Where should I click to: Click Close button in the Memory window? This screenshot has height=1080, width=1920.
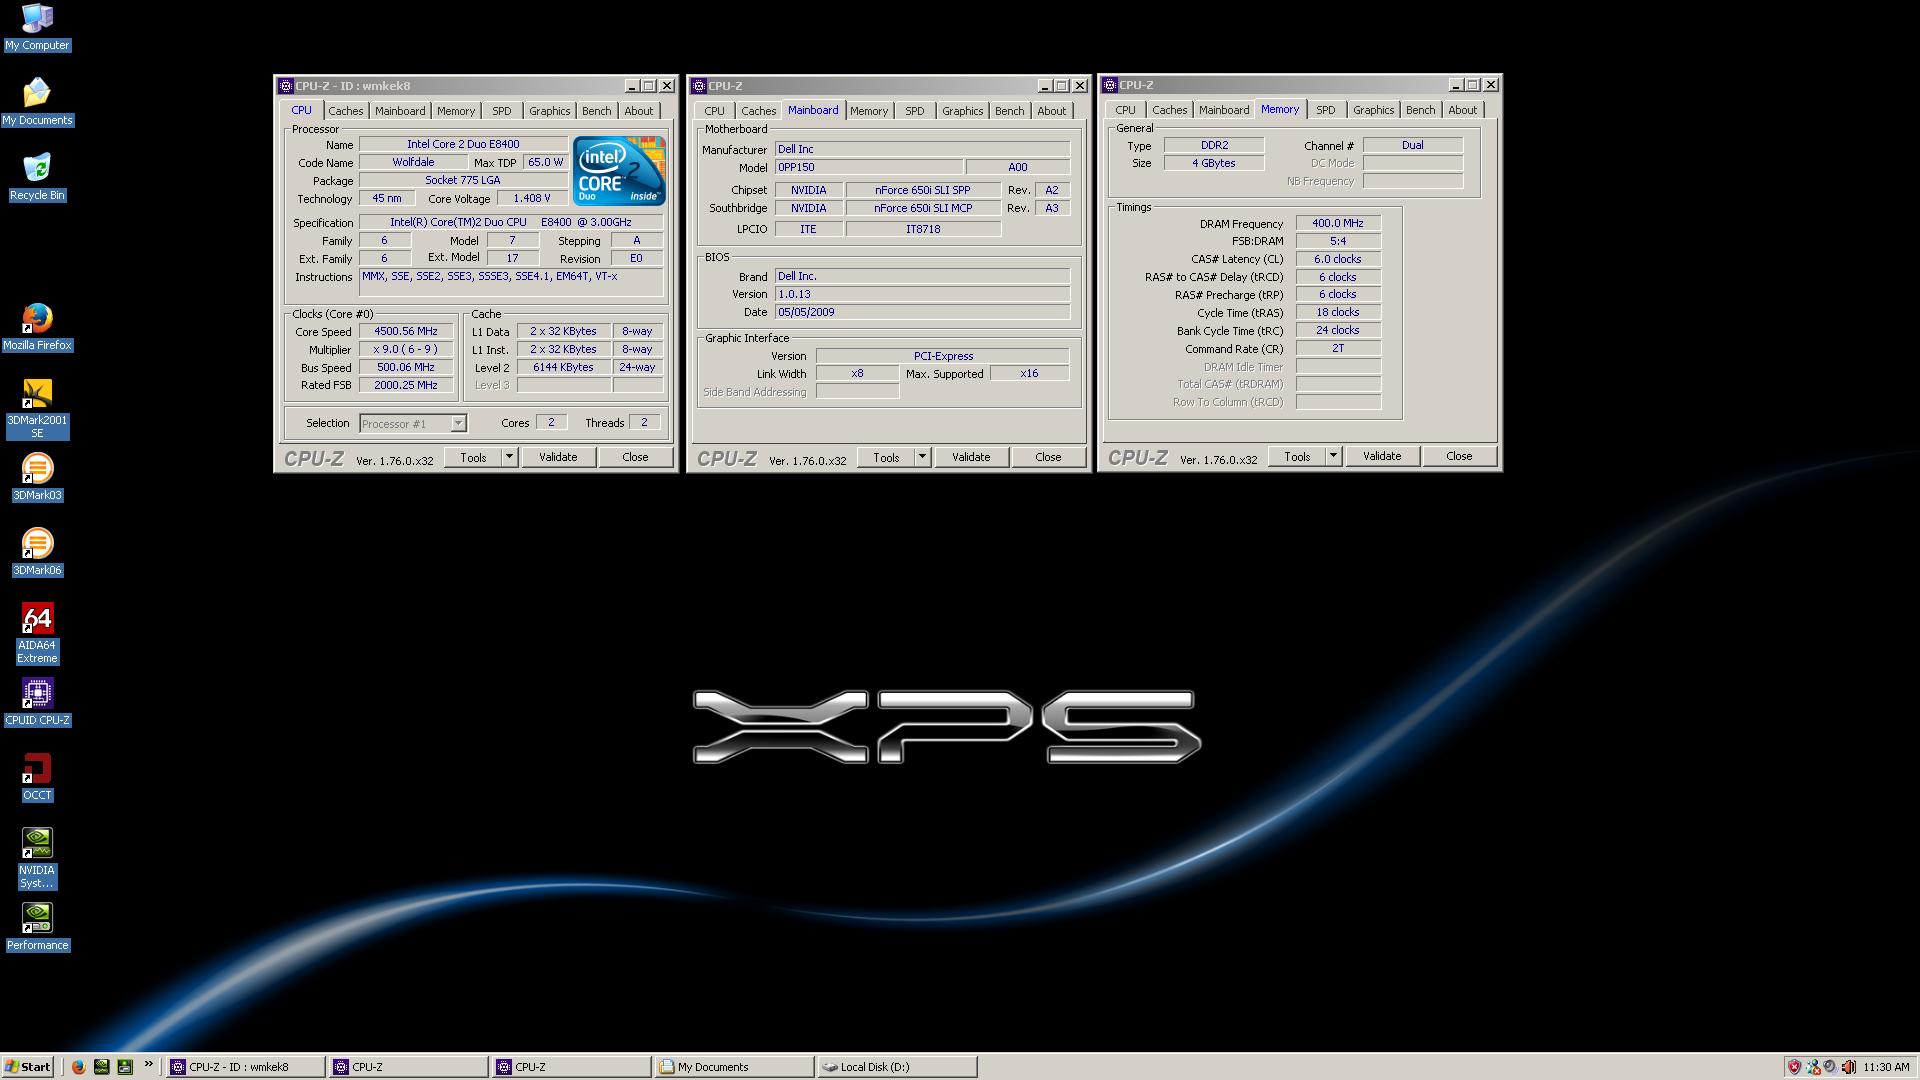click(x=1459, y=456)
